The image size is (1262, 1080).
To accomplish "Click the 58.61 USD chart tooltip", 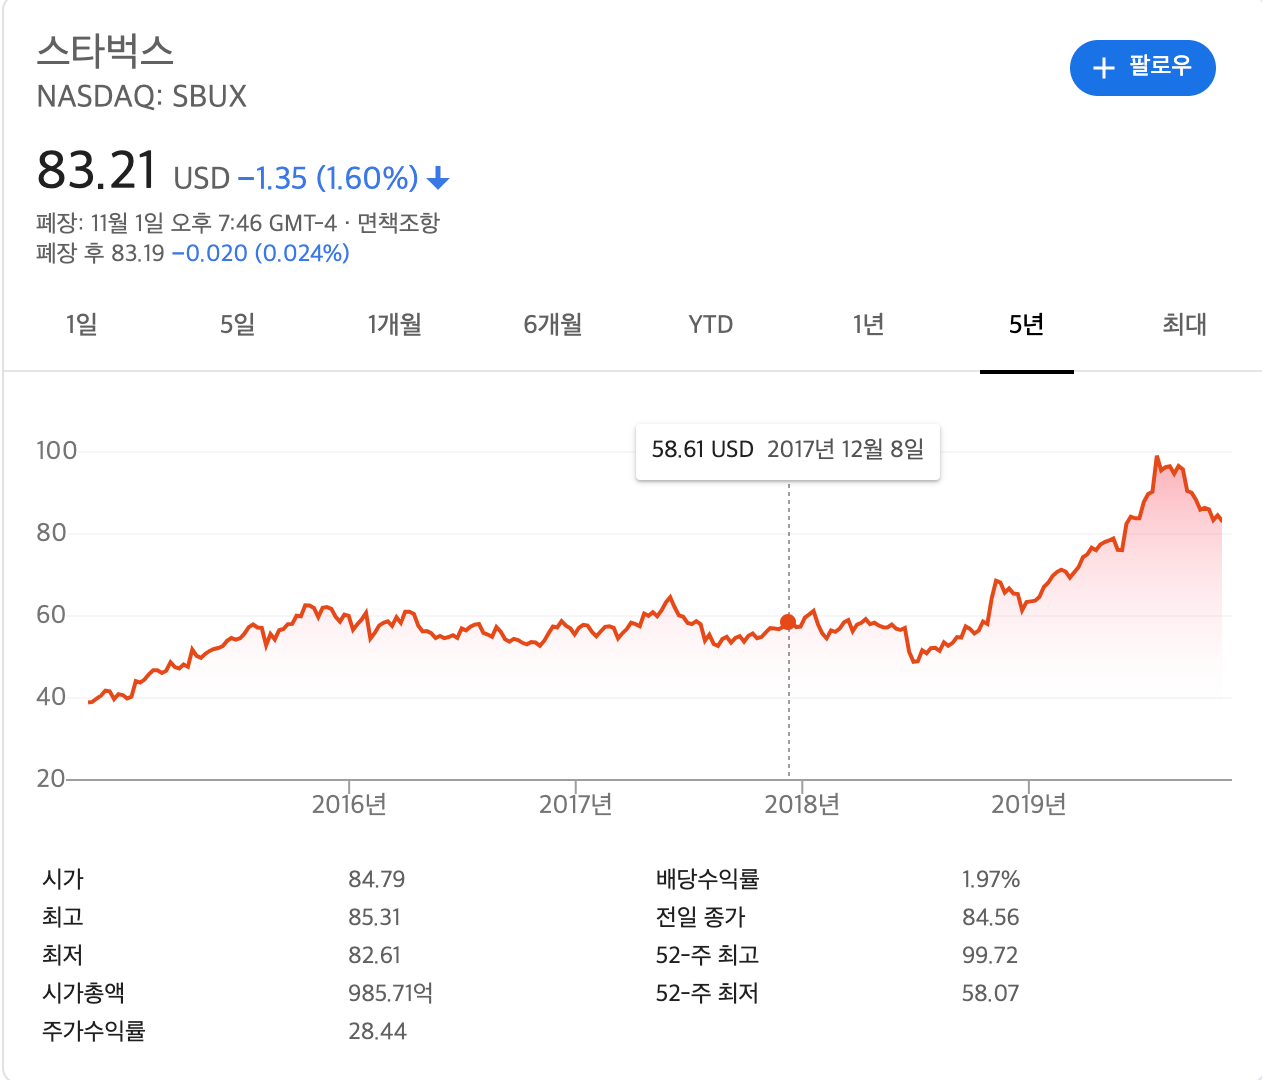I will [787, 450].
